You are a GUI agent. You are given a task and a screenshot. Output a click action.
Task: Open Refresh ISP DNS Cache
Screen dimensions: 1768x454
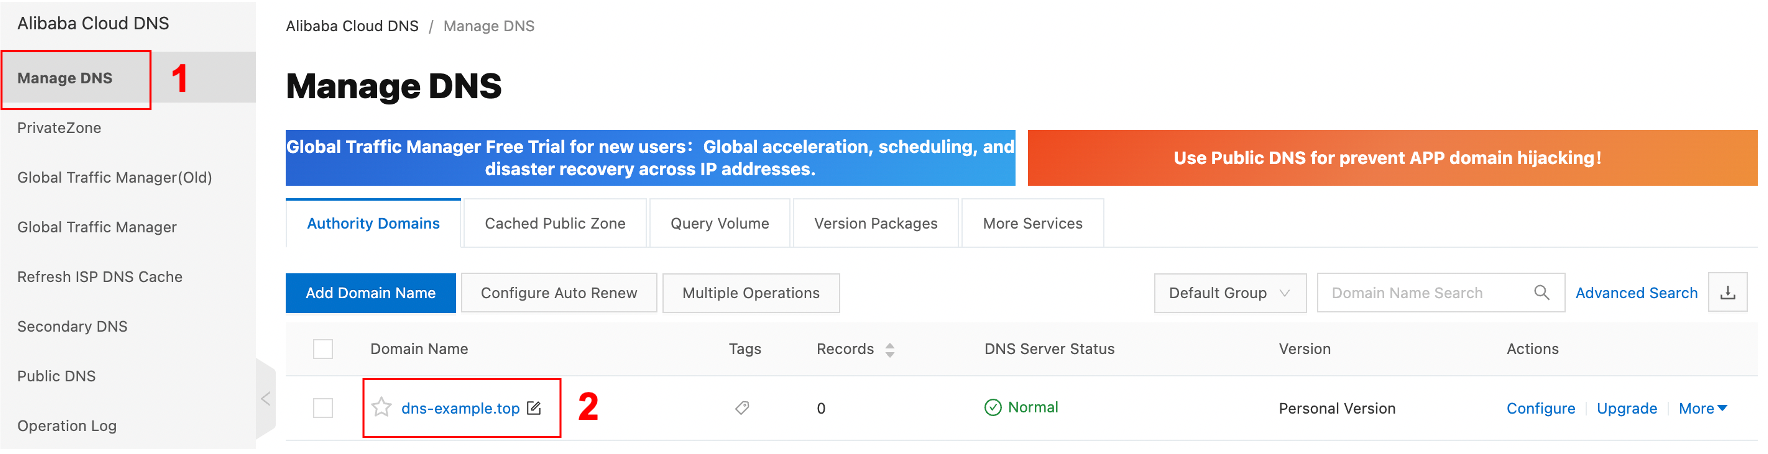coord(100,277)
